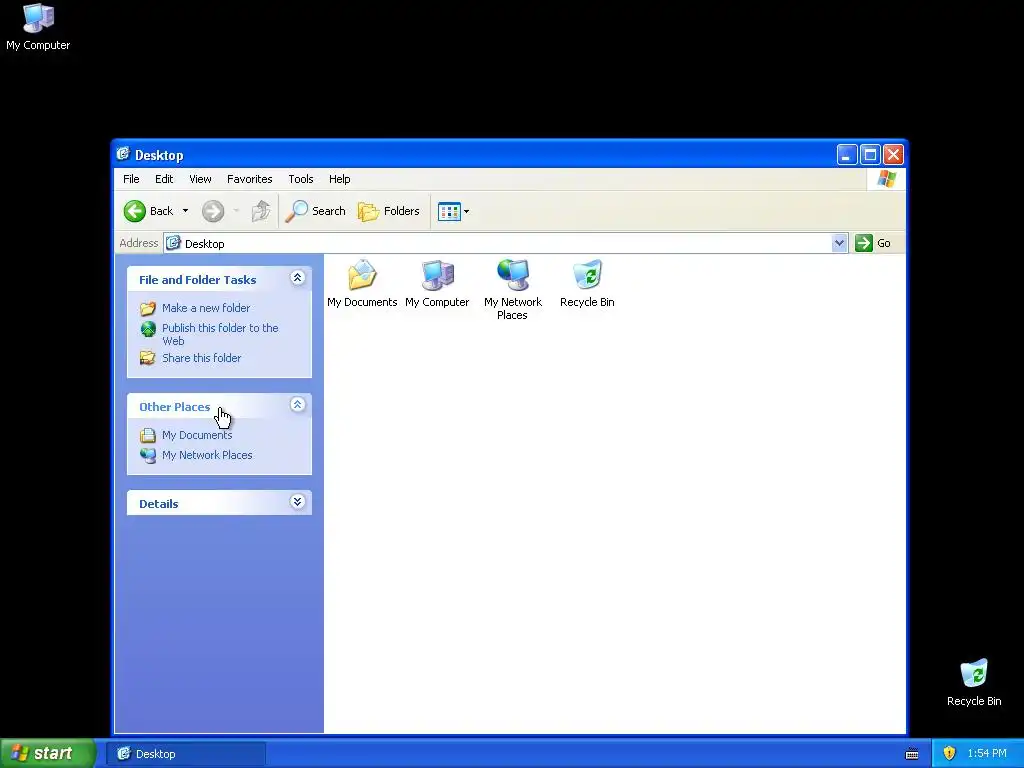Click Share this folder link

[x=201, y=358]
